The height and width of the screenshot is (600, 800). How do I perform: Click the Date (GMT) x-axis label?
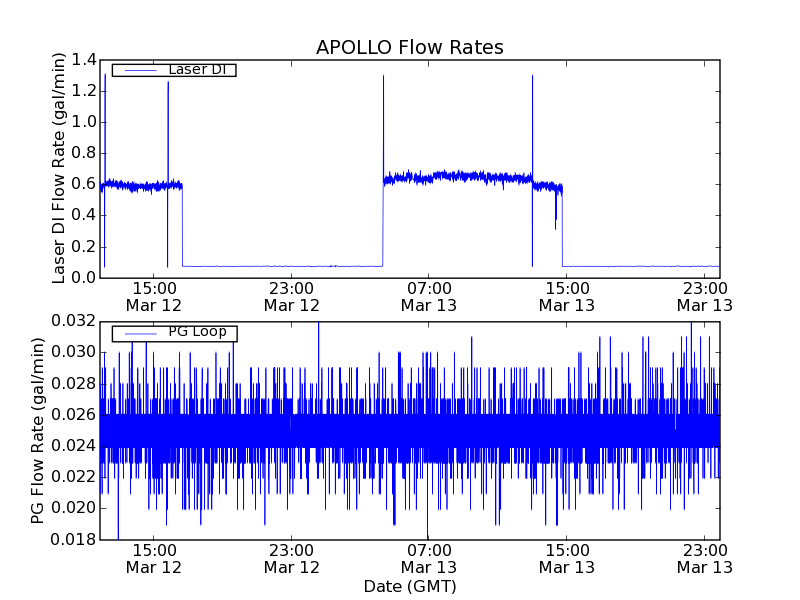(409, 586)
